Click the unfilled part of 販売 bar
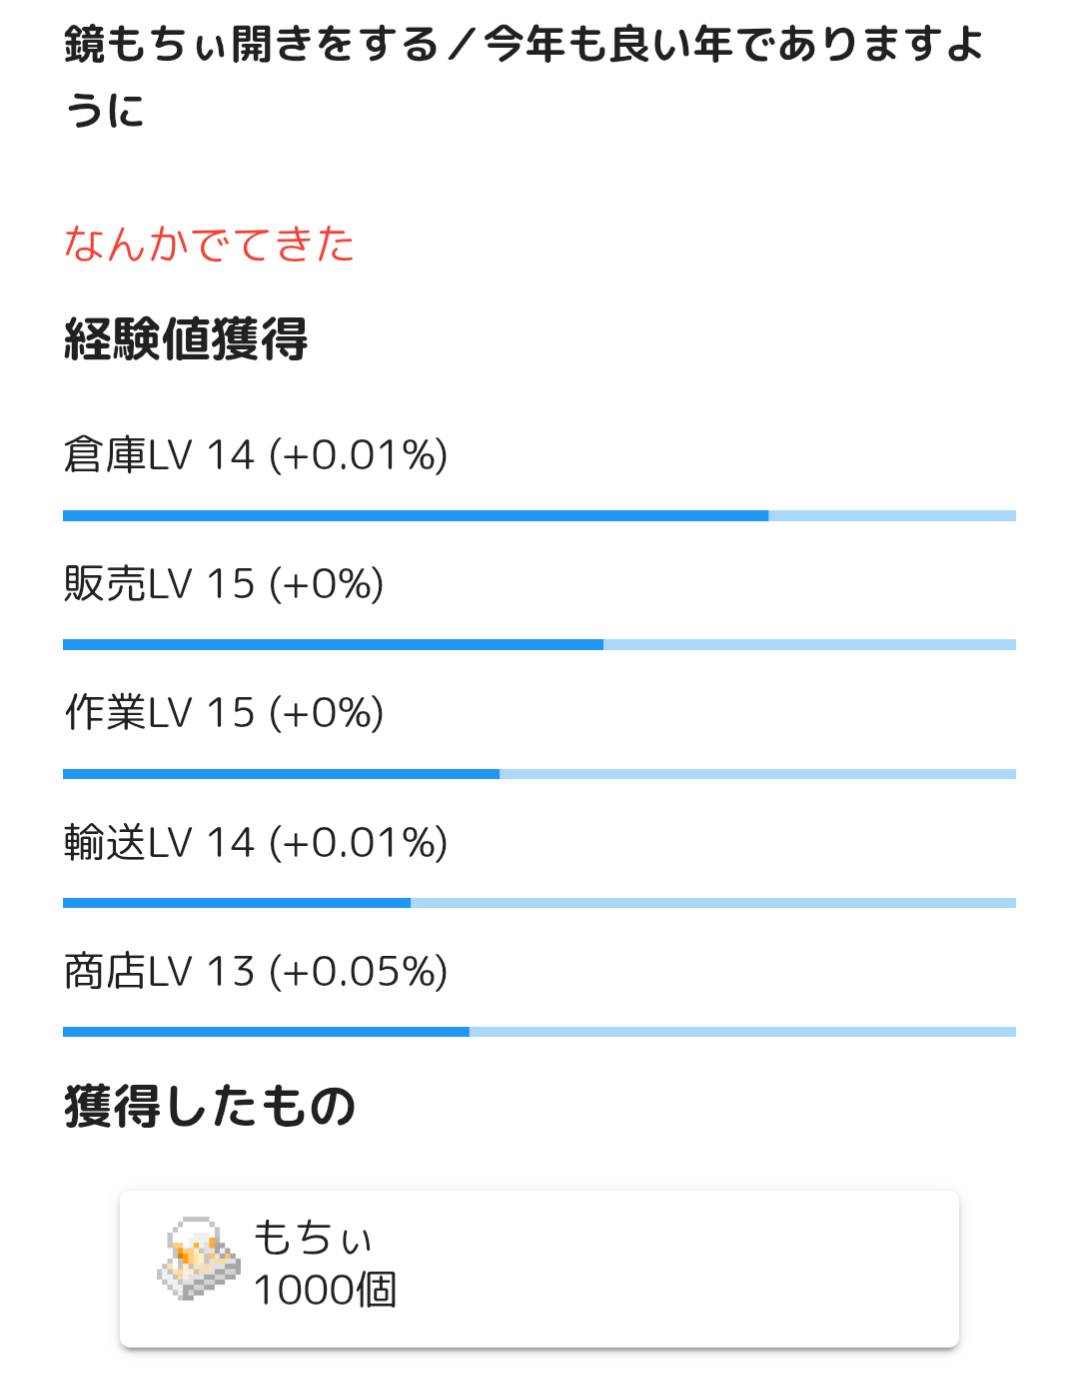The width and height of the screenshot is (1079, 1378). 809,645
